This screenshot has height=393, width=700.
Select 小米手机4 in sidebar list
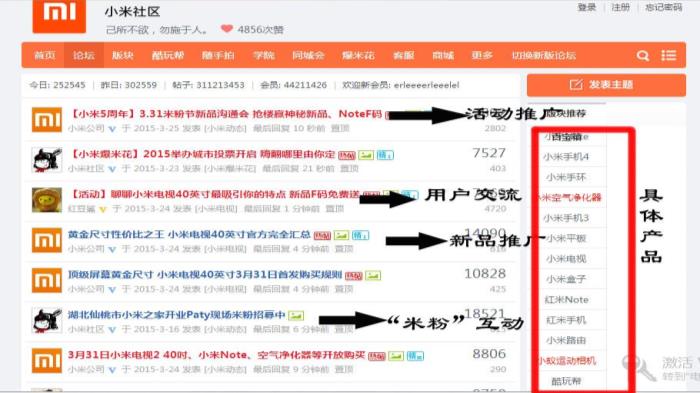pos(566,157)
